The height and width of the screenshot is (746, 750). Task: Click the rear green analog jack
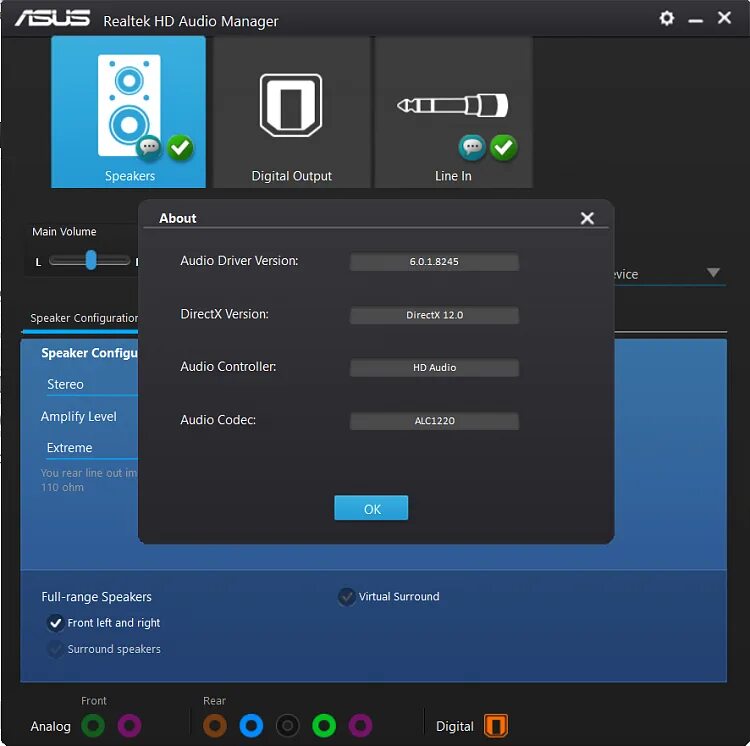tap(324, 725)
